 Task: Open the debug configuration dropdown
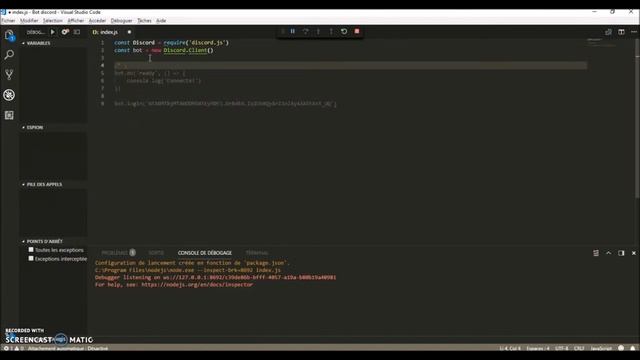(x=36, y=32)
